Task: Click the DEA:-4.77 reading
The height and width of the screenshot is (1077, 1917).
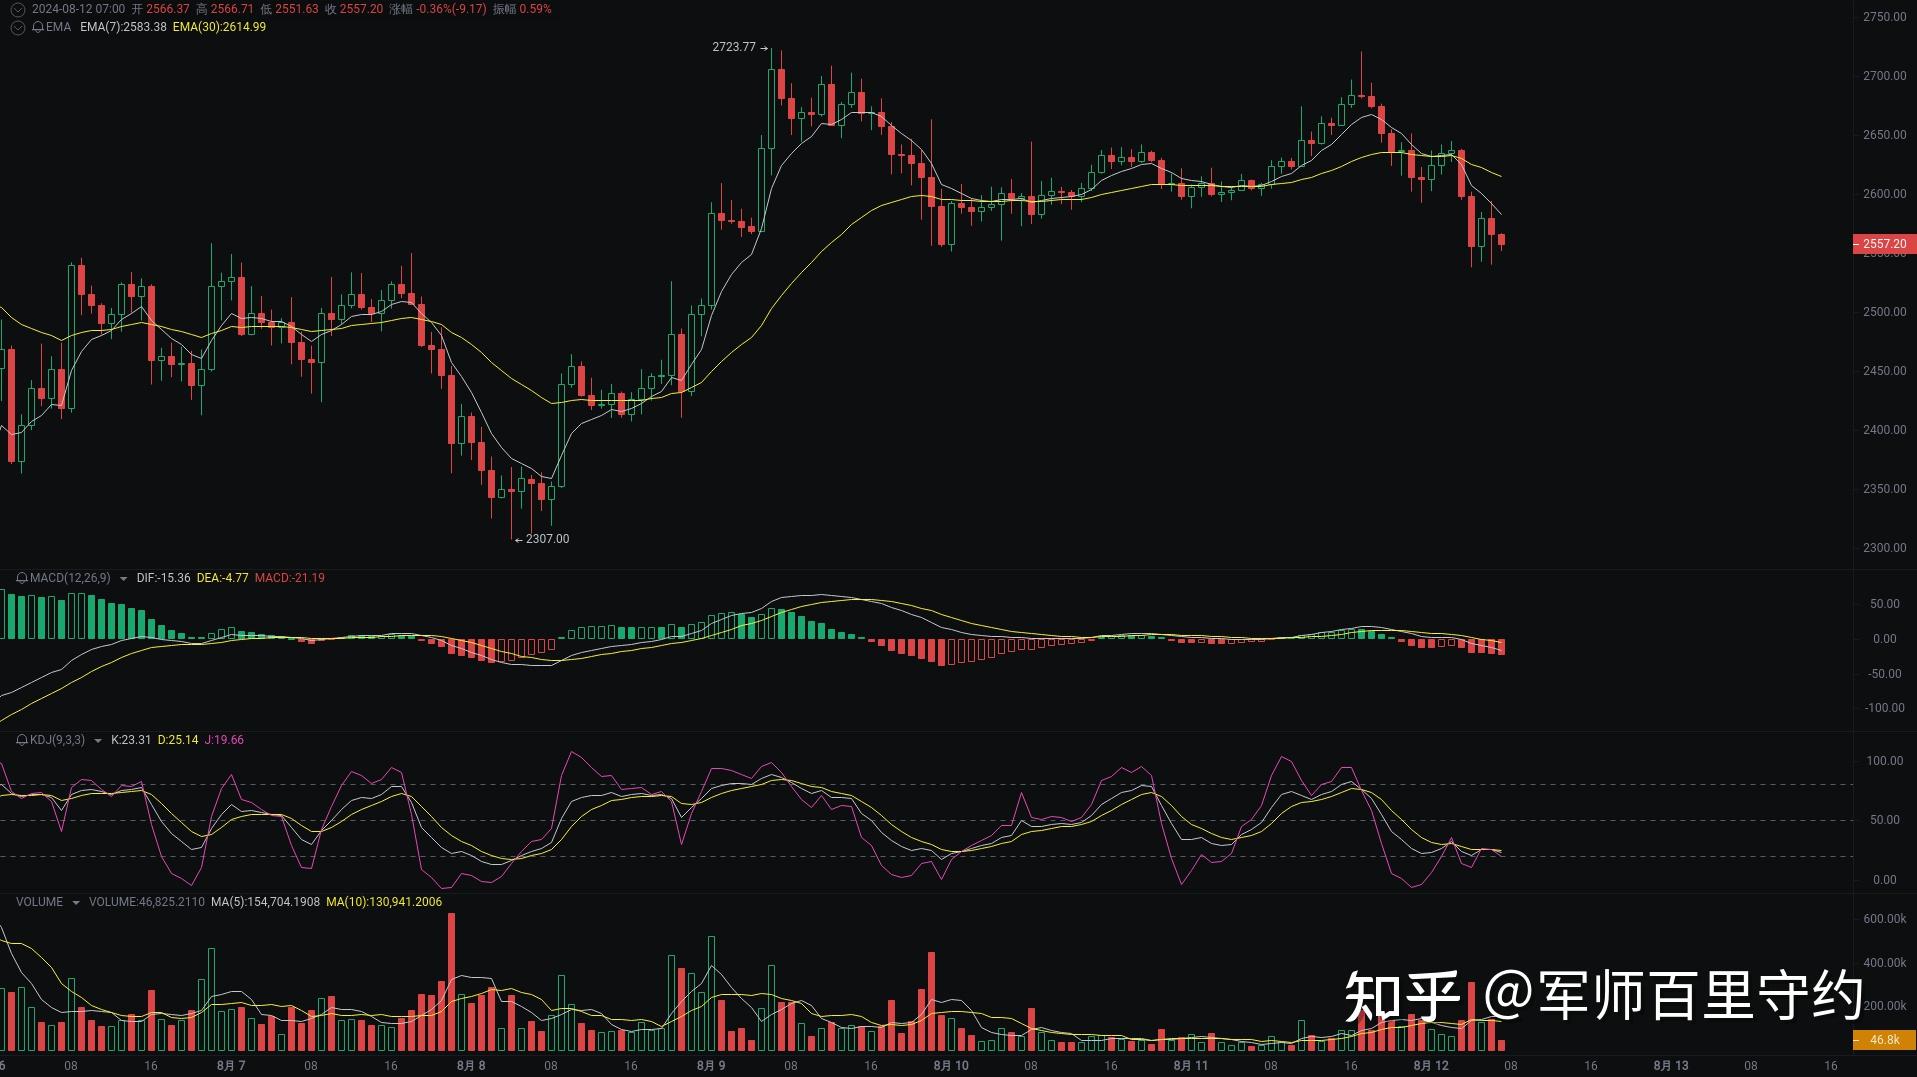Action: (x=222, y=578)
